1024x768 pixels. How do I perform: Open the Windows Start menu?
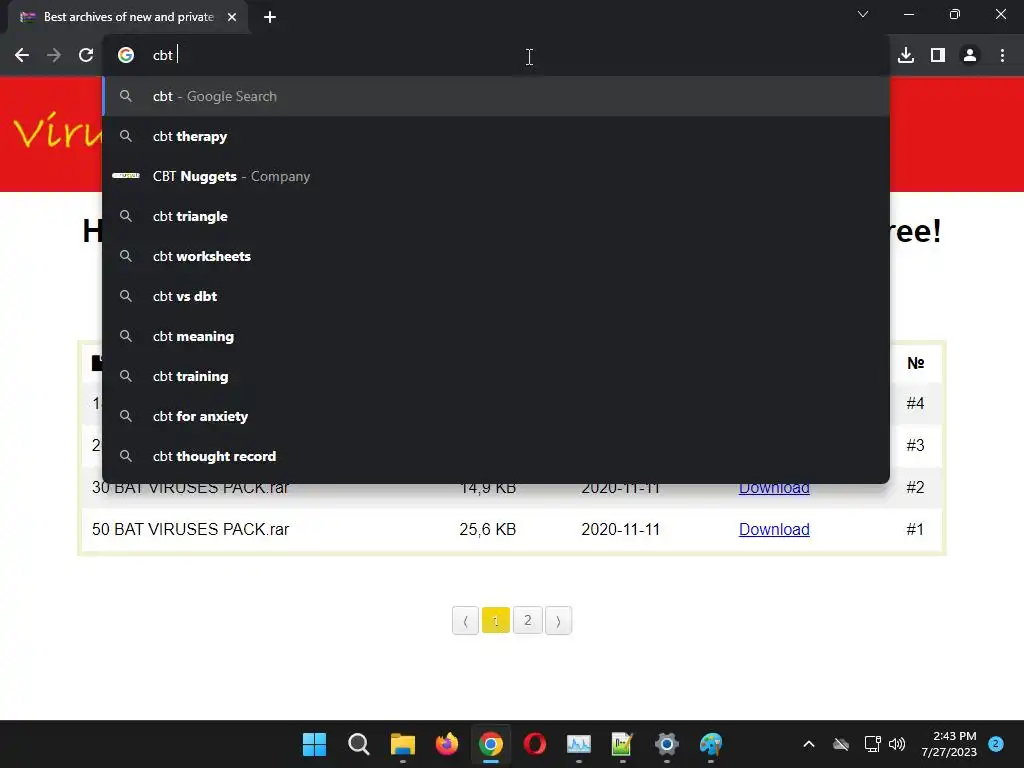point(314,744)
